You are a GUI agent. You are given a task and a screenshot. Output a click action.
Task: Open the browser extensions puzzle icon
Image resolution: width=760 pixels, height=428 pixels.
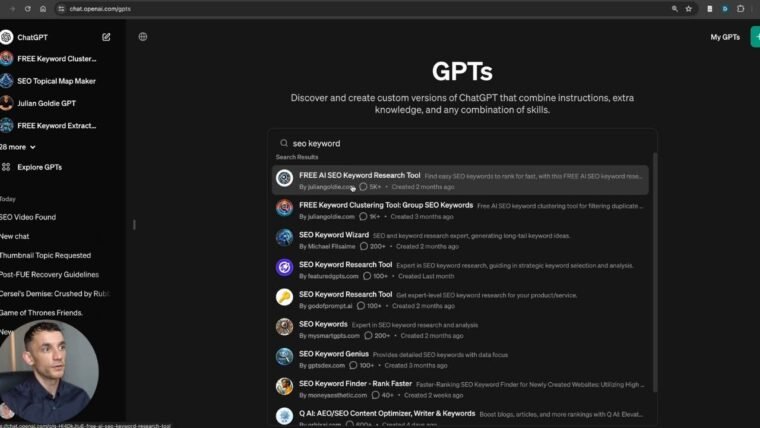740,9
